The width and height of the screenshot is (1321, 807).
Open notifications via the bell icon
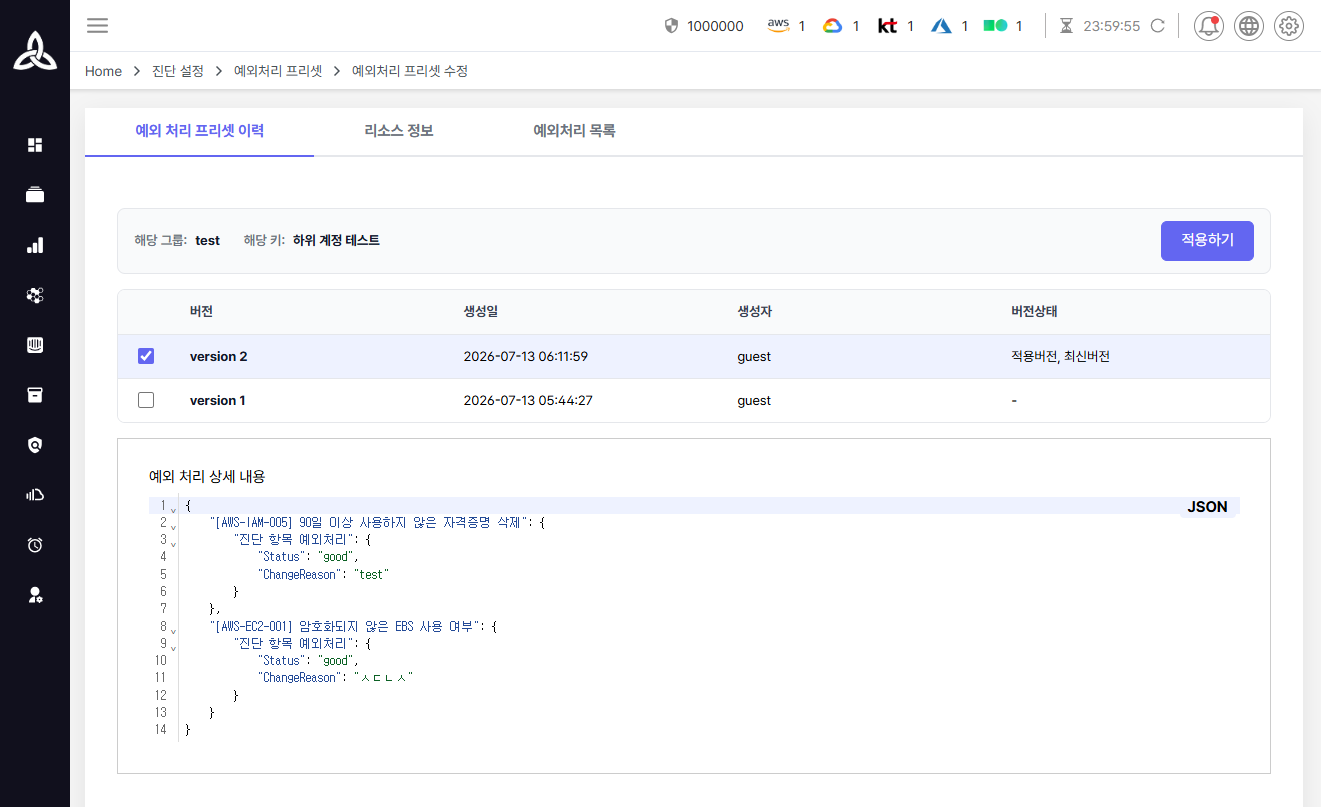[x=1208, y=26]
